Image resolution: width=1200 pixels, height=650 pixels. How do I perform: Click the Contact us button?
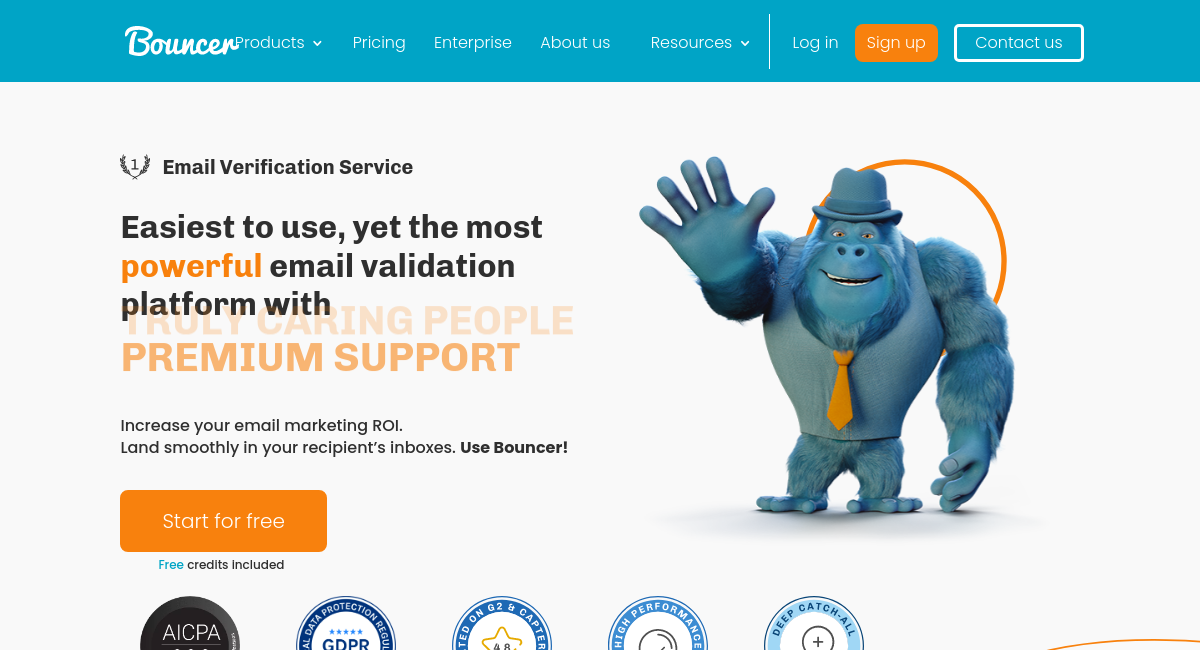[1019, 43]
